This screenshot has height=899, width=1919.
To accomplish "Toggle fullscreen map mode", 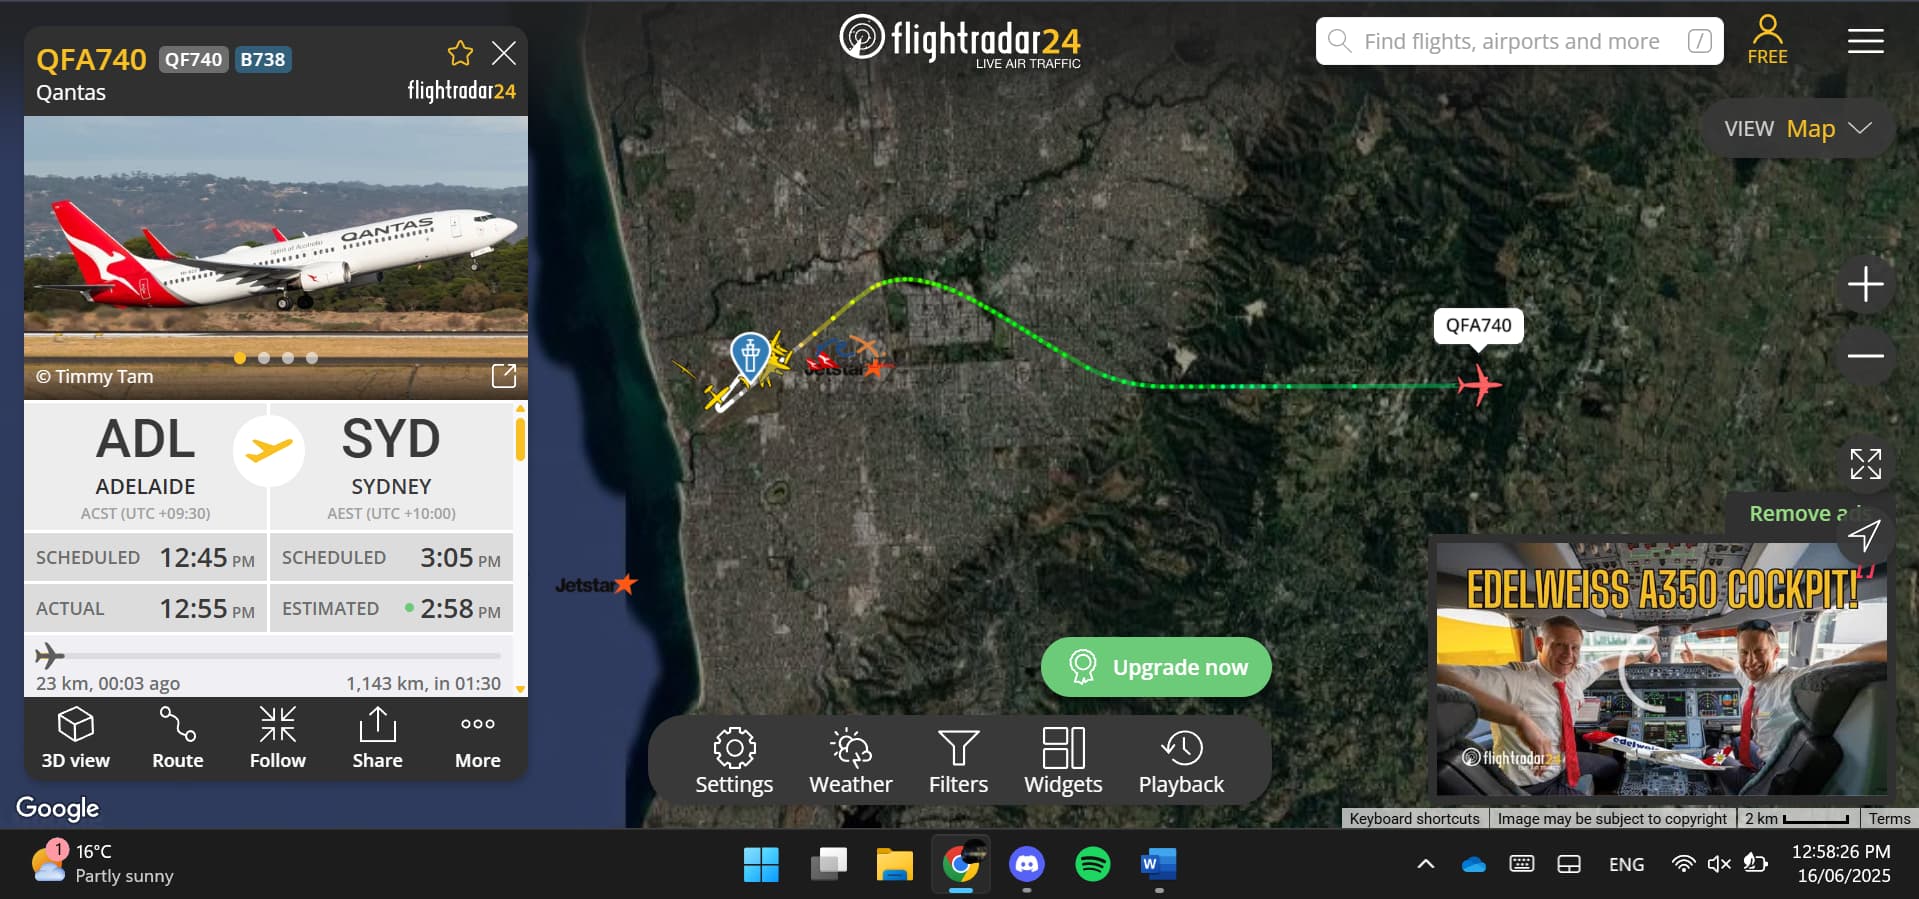I will pos(1865,464).
